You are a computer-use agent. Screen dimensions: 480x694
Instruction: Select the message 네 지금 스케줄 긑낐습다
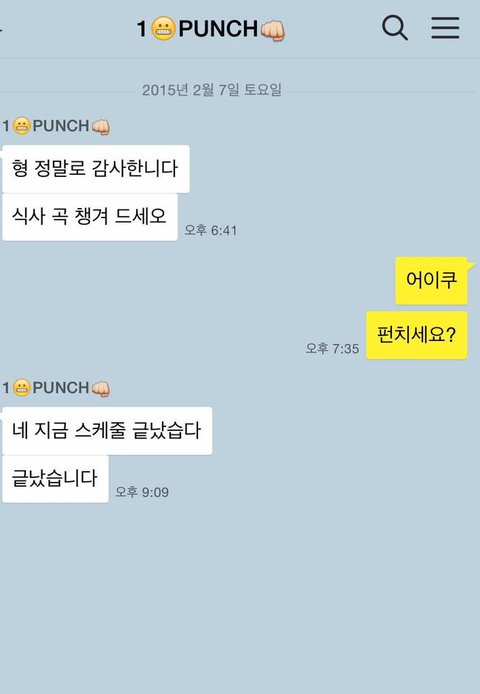[107, 431]
